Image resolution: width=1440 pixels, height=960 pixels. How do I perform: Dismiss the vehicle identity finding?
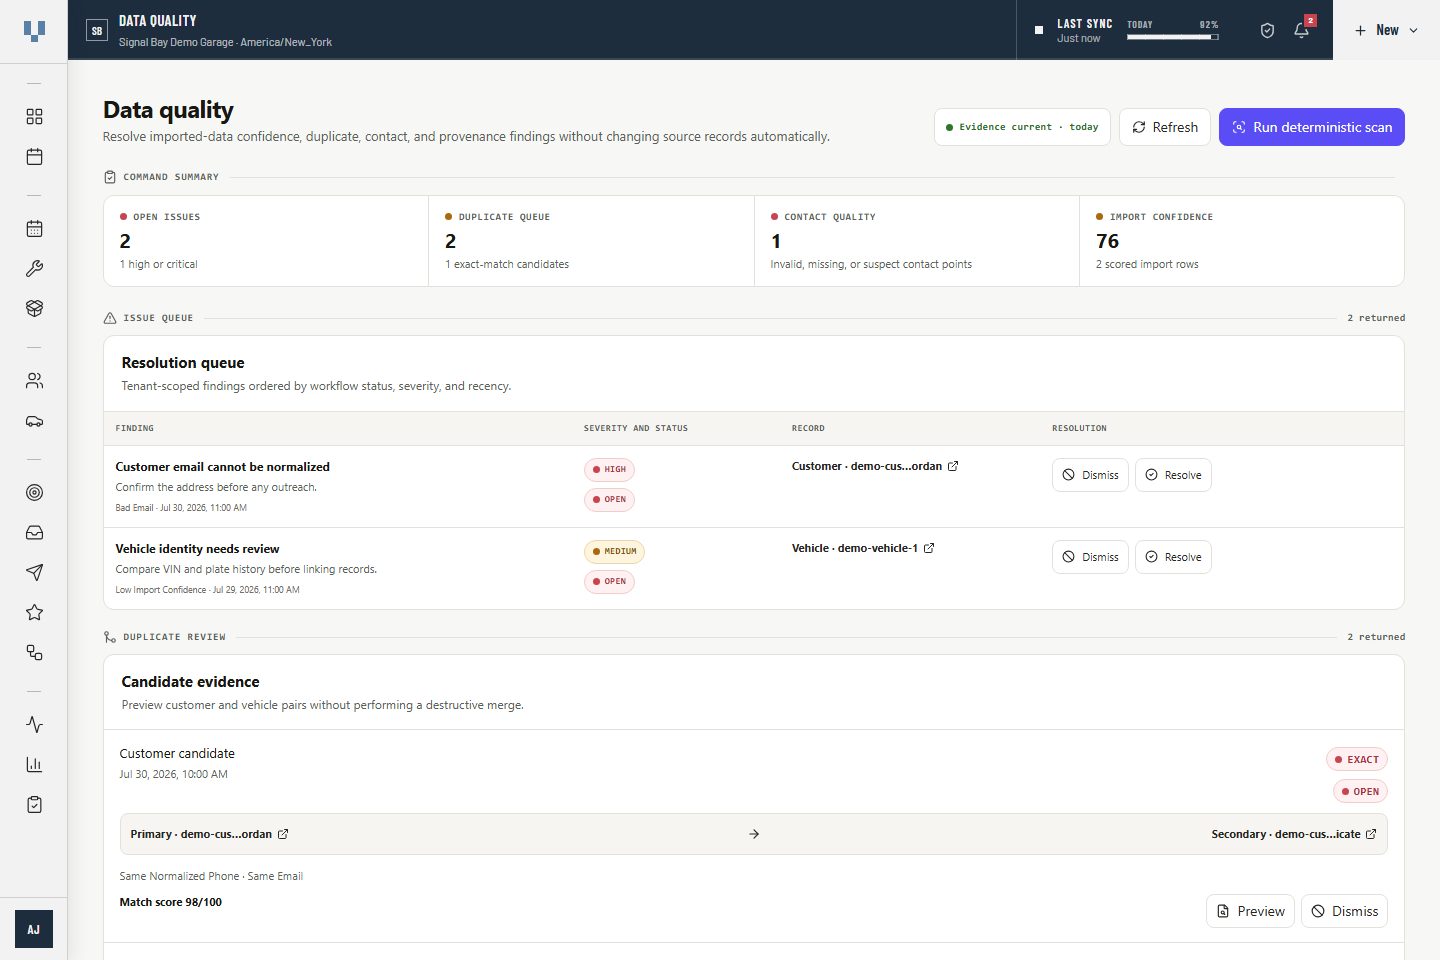(1090, 557)
